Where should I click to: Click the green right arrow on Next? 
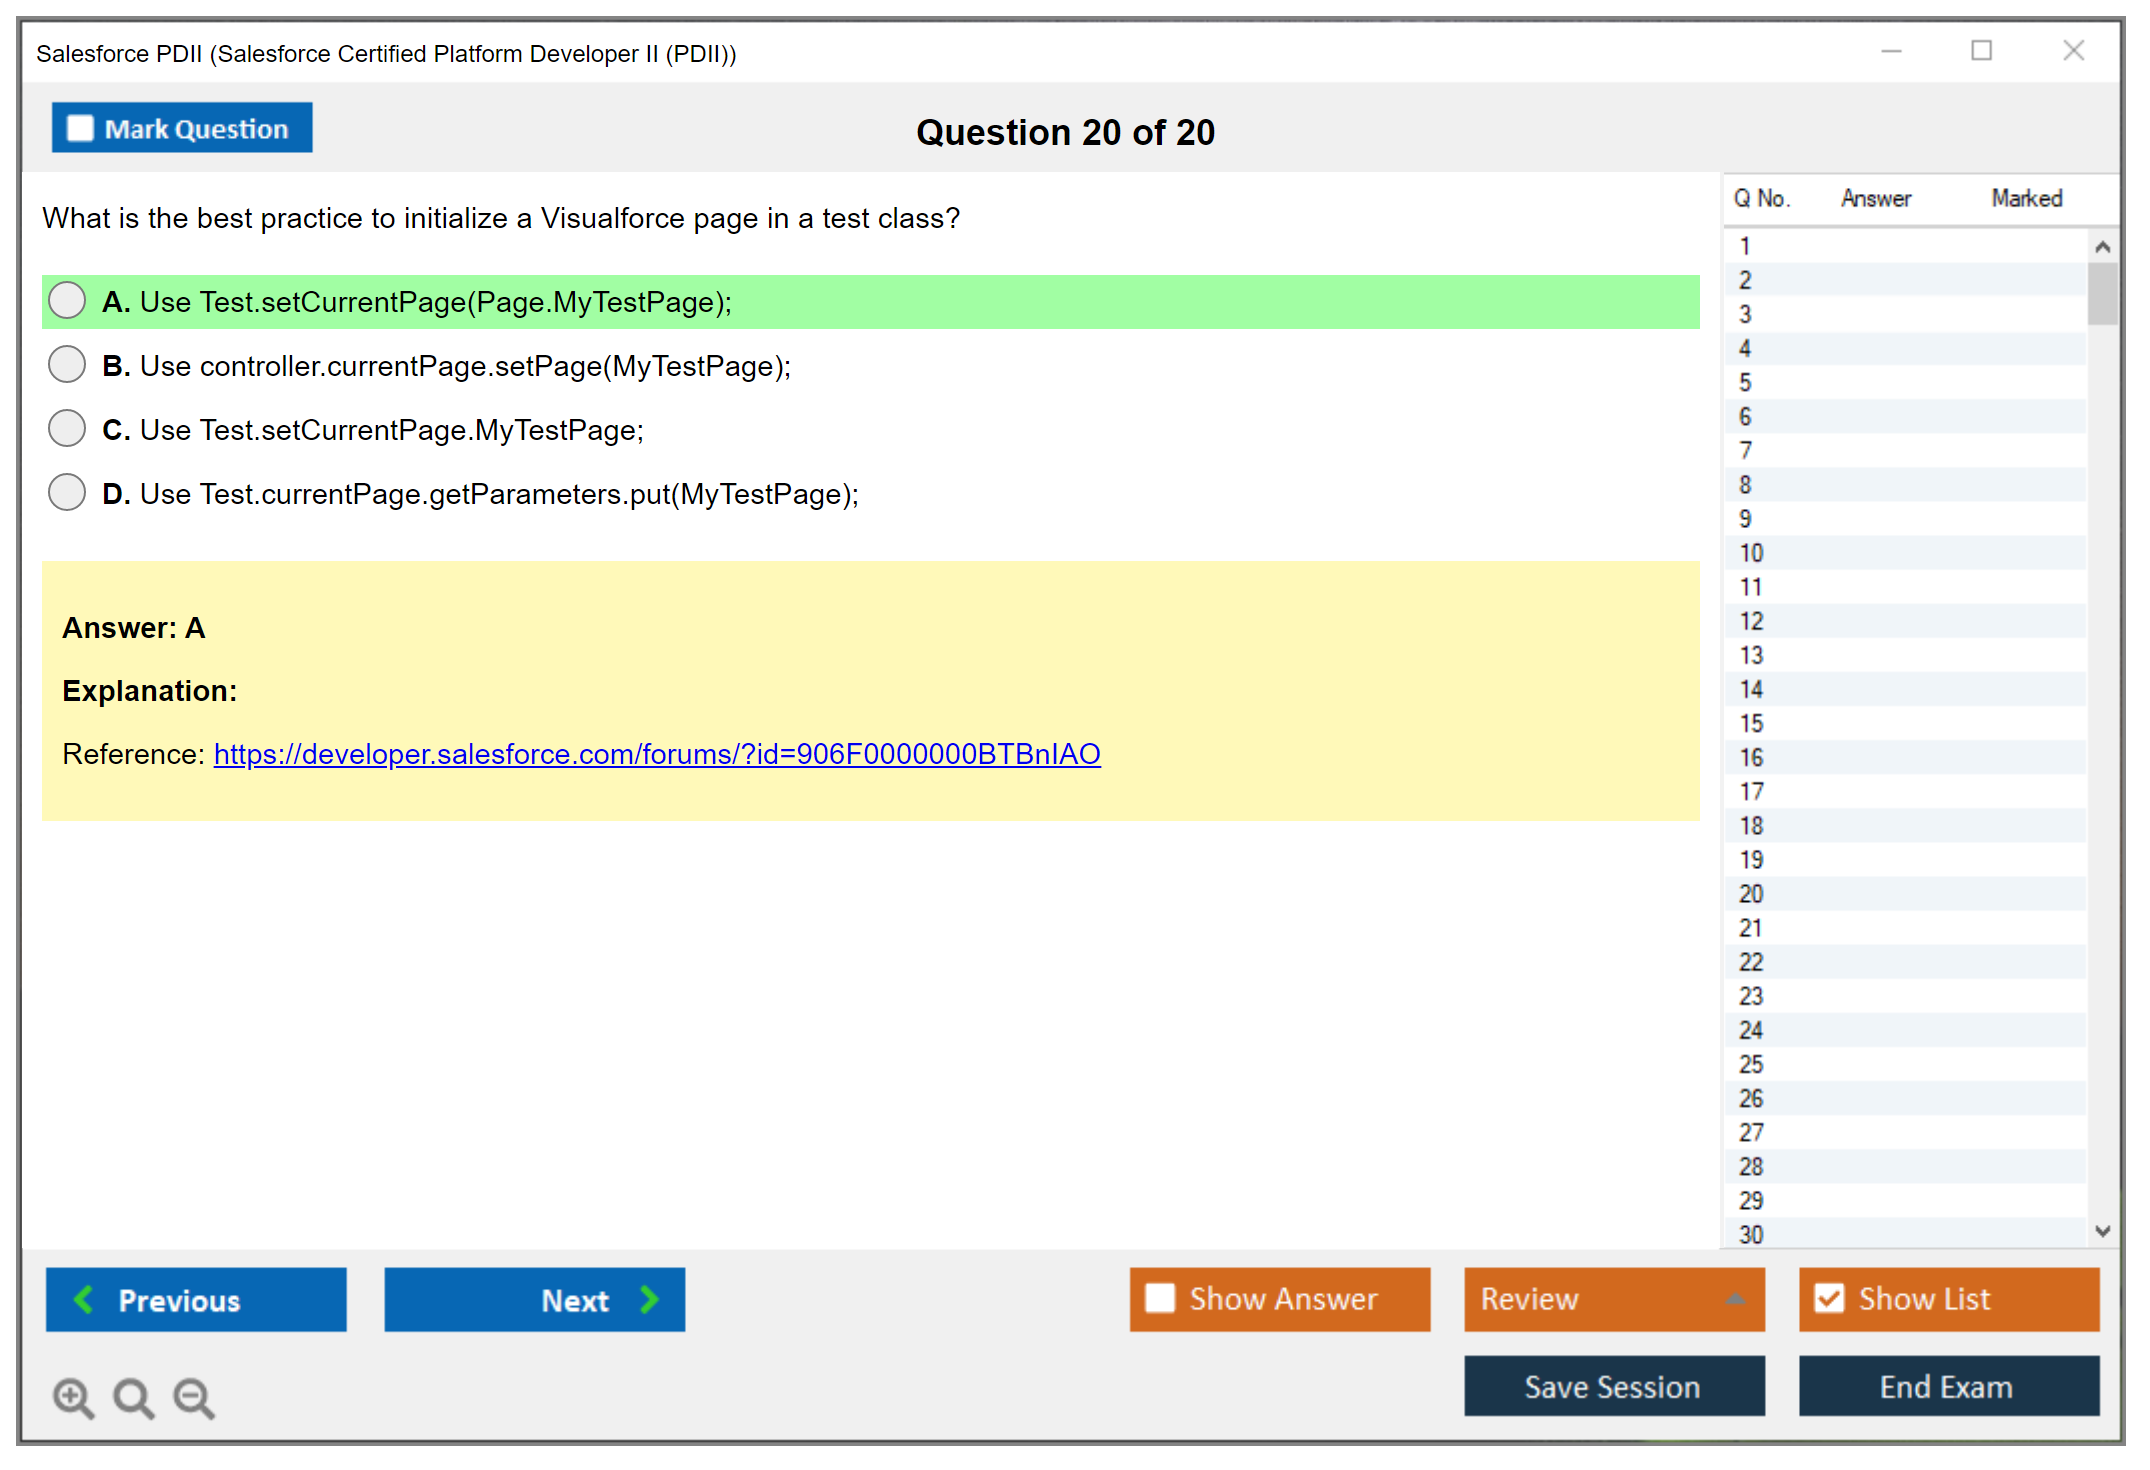click(x=649, y=1299)
